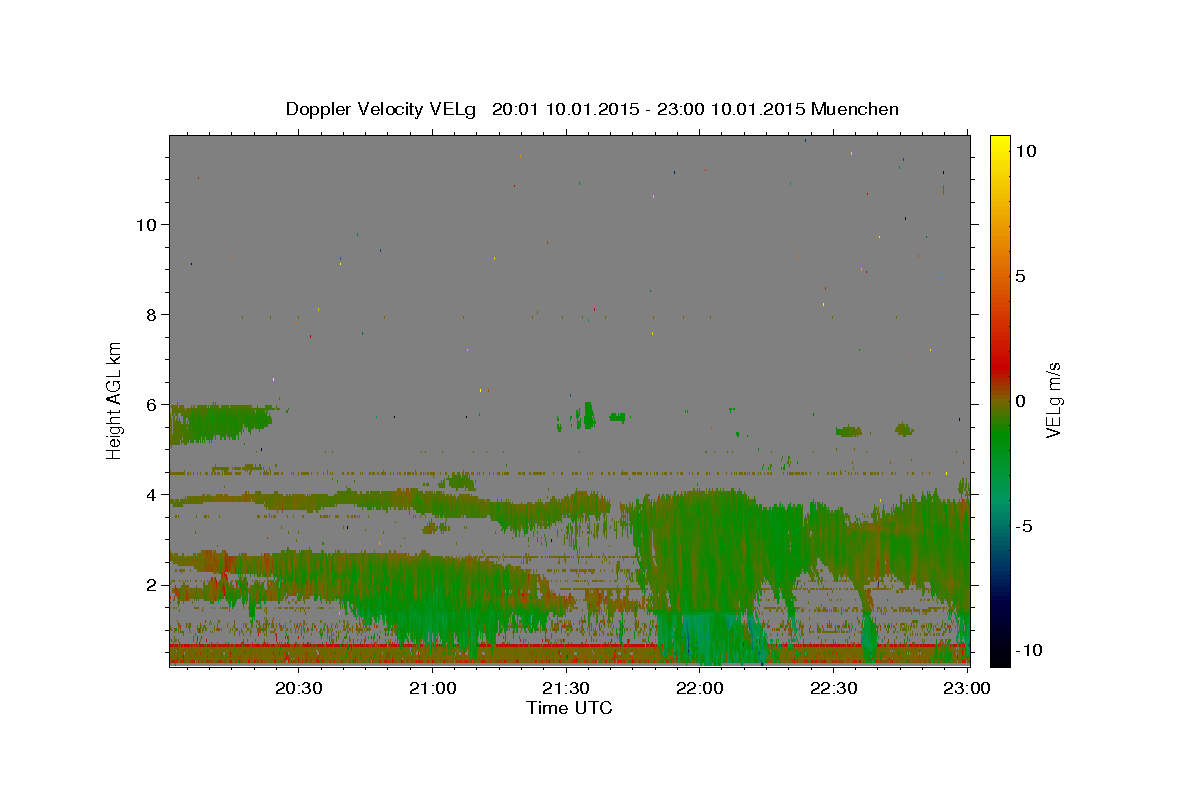Click the 20:30 time tick label
1200x800 pixels.
point(299,688)
